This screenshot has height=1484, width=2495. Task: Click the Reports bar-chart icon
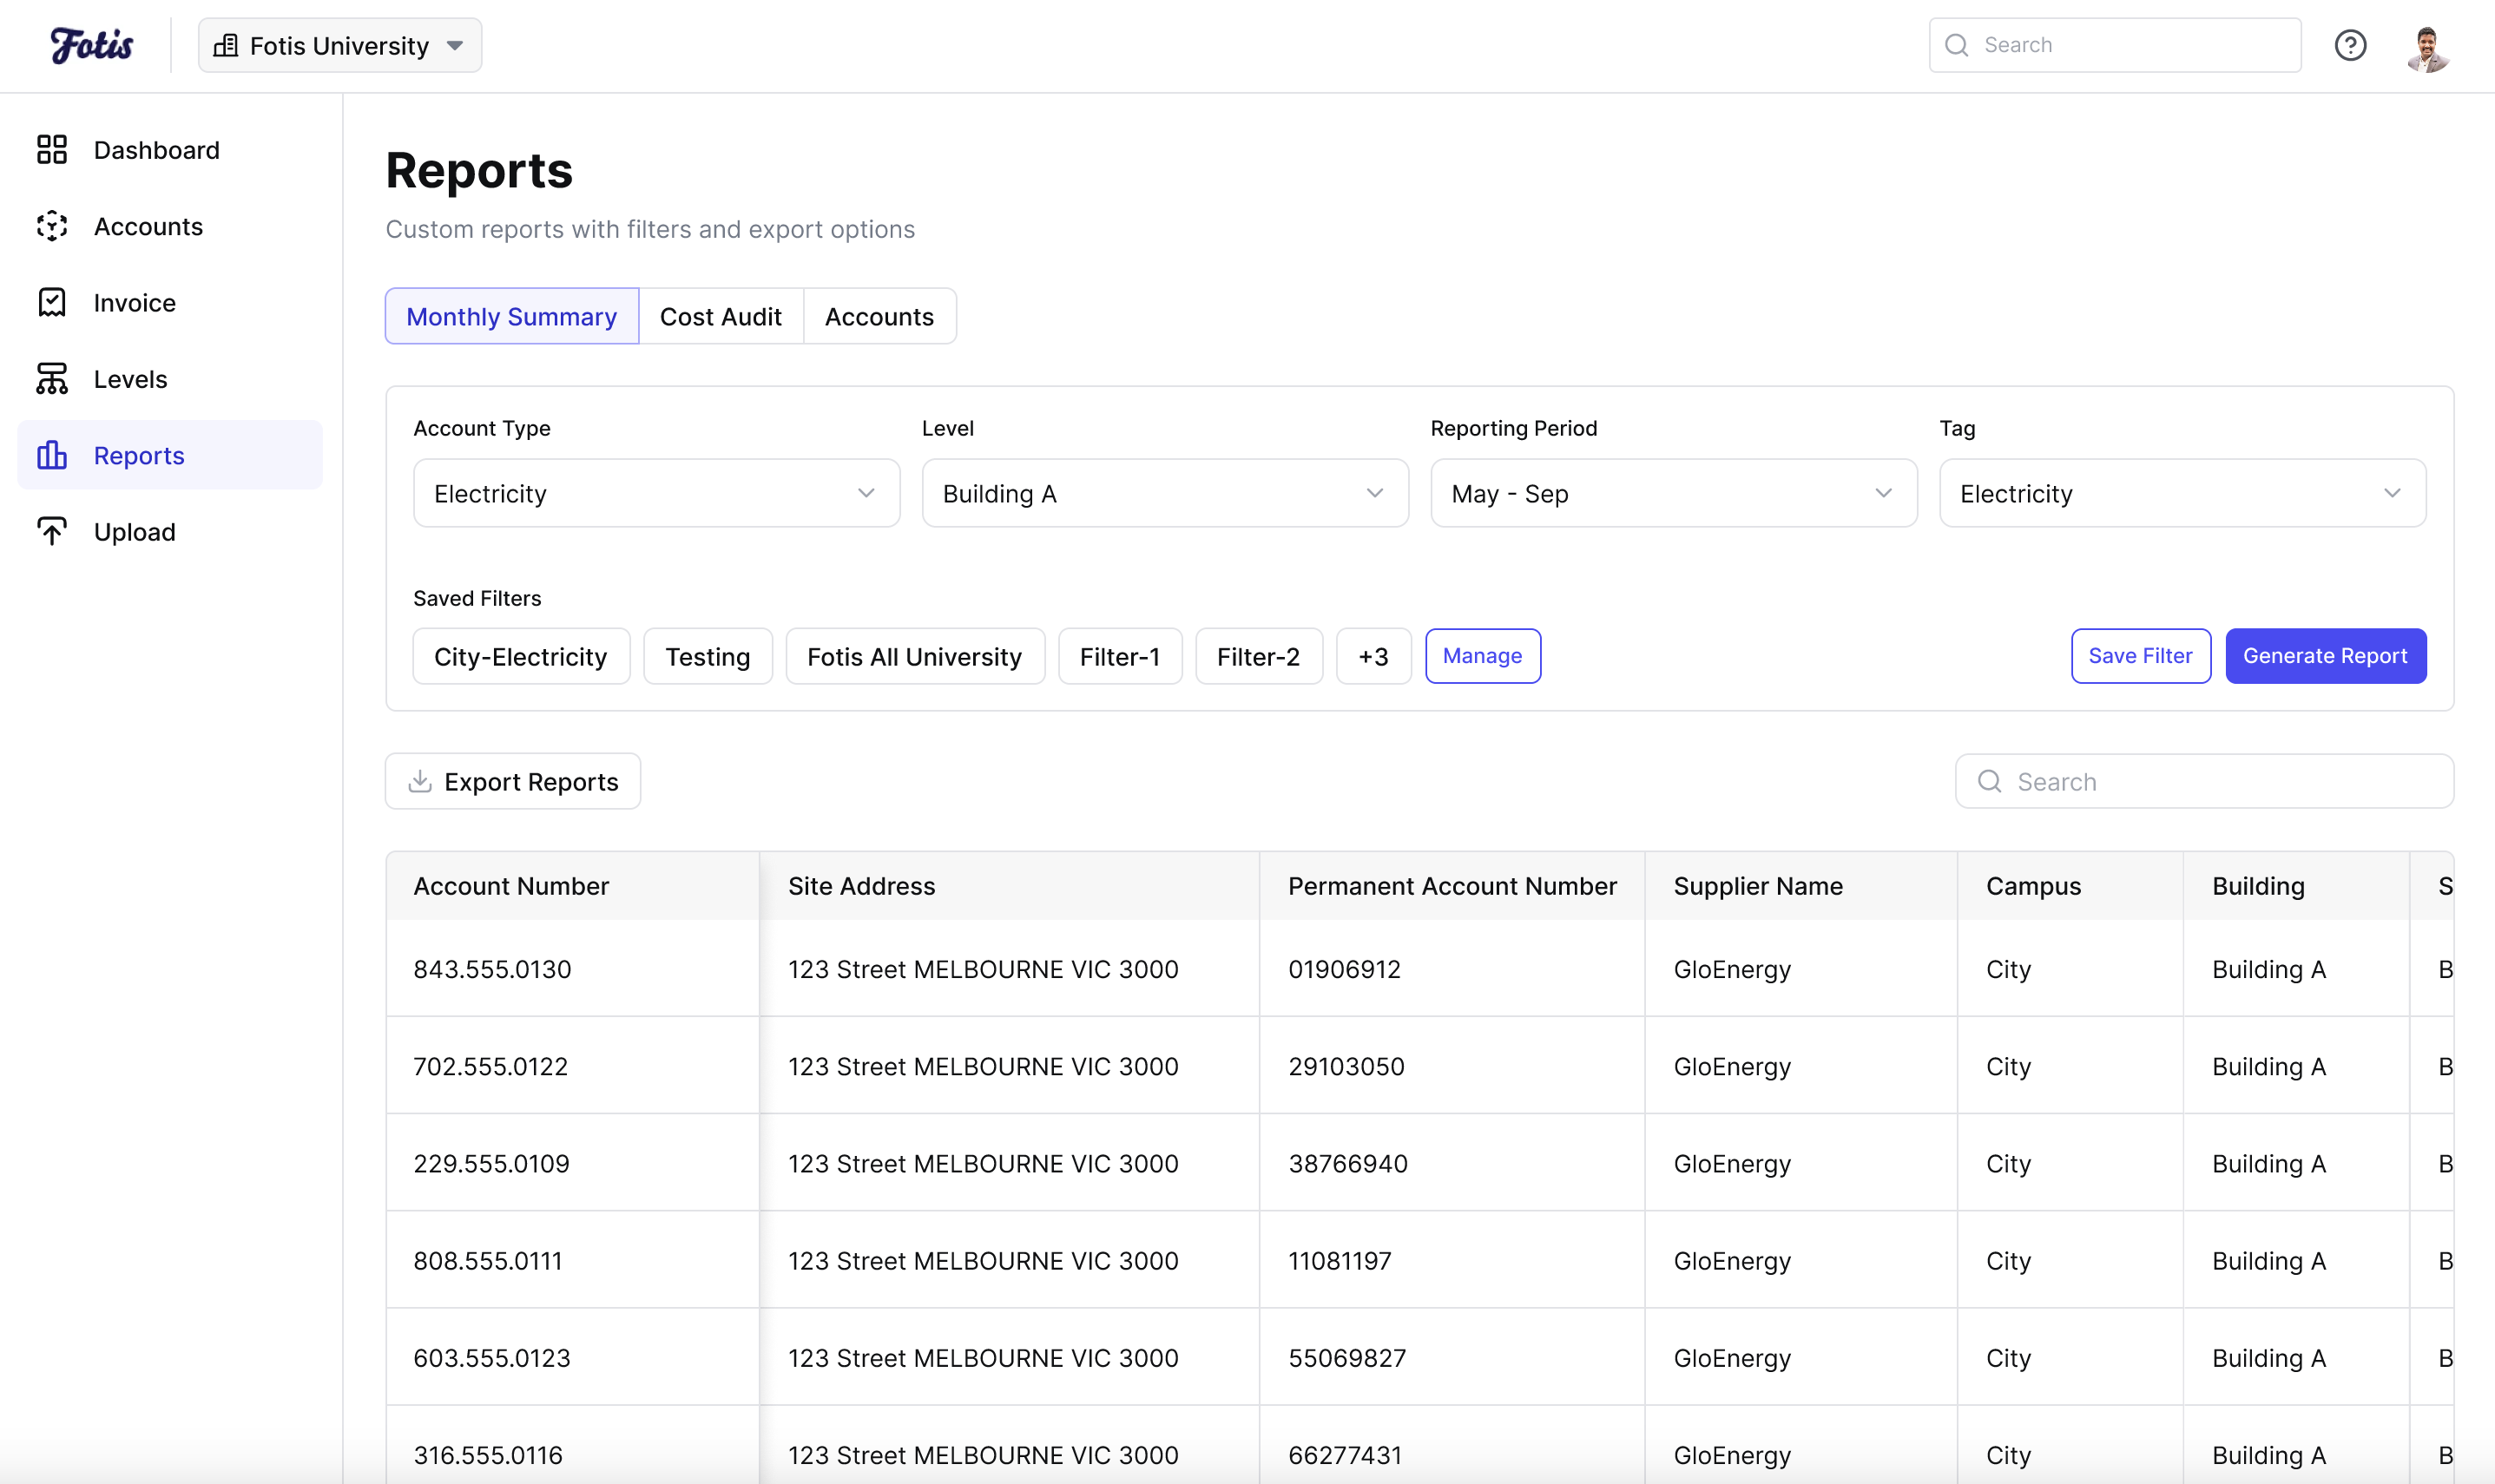point(52,455)
